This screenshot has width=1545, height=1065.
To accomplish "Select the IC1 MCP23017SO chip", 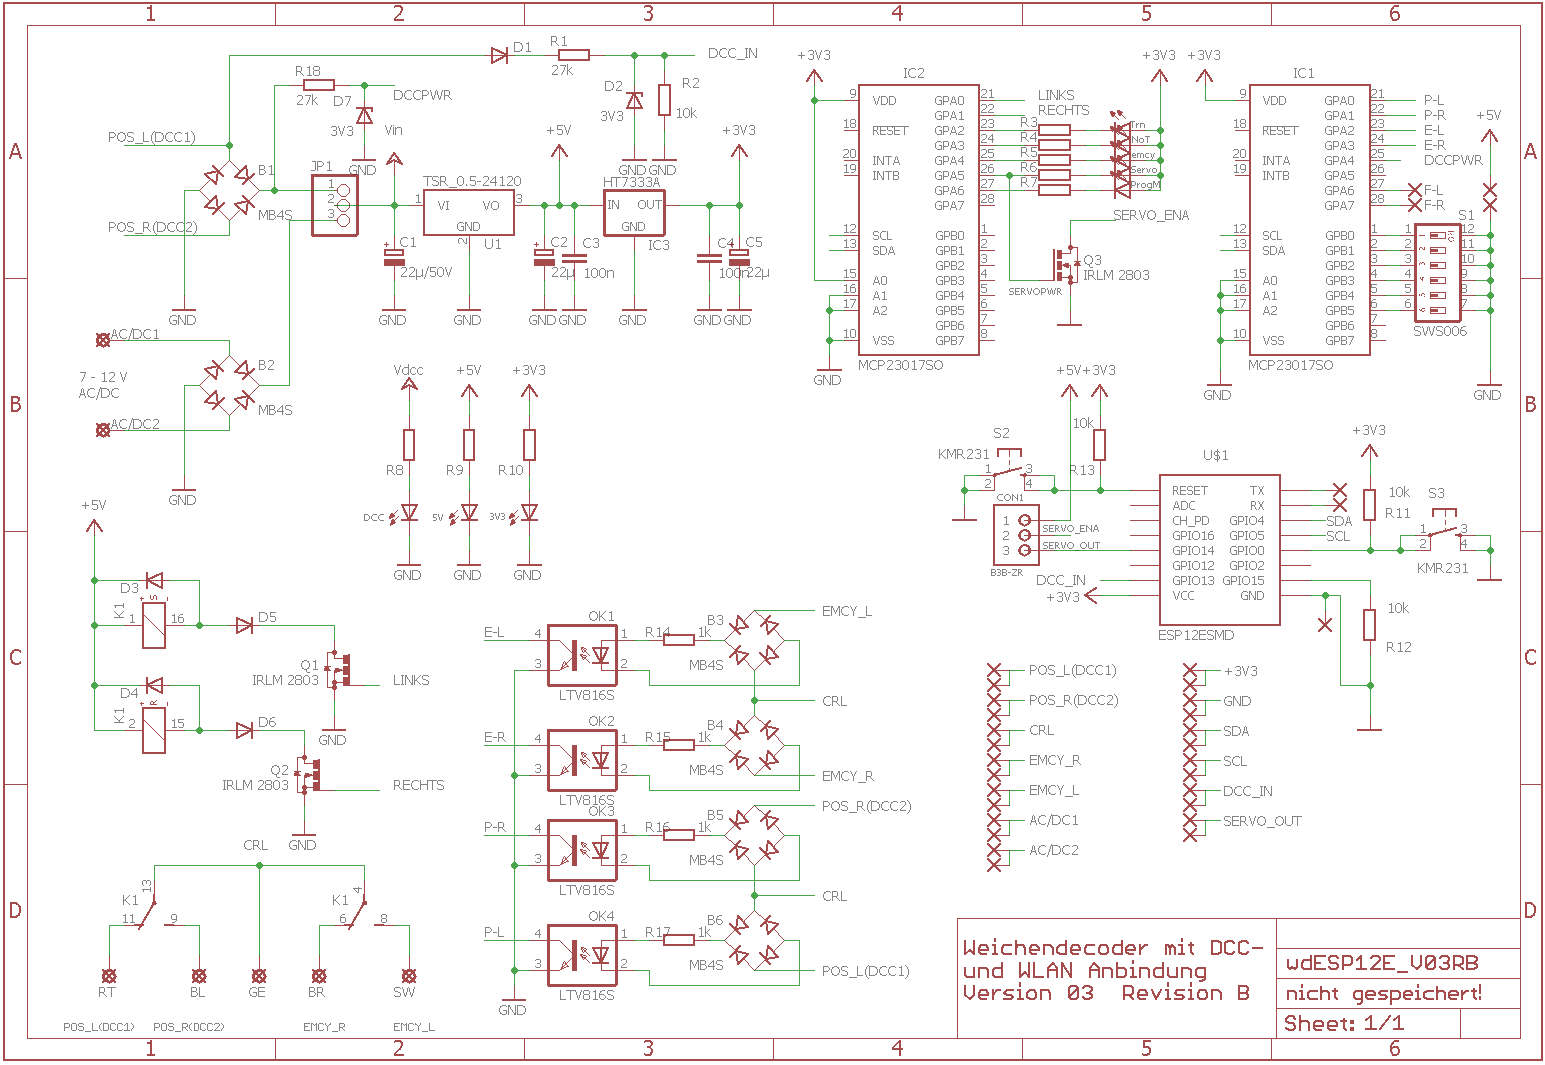I will (1309, 219).
